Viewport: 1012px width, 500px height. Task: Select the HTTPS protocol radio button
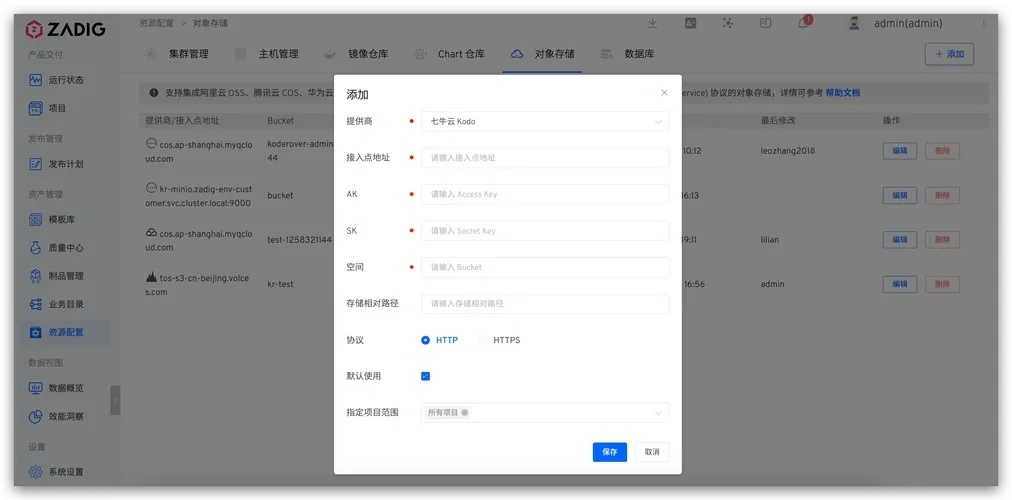point(483,340)
